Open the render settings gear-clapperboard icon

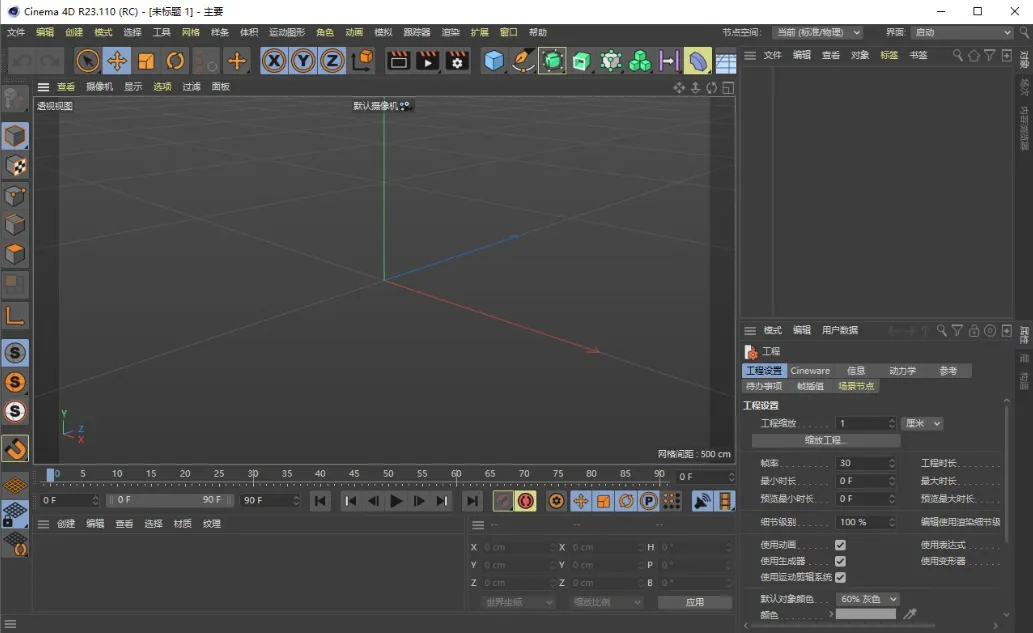pyautogui.click(x=457, y=61)
